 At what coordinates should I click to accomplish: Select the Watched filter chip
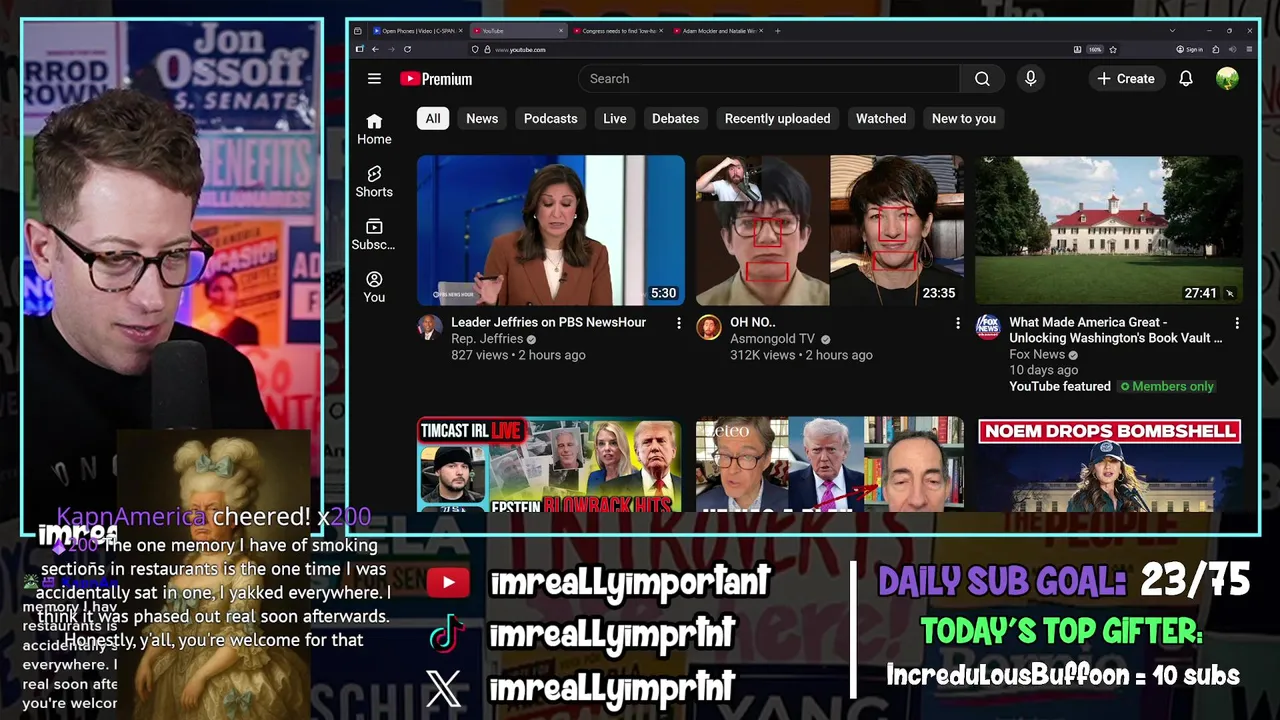881,118
